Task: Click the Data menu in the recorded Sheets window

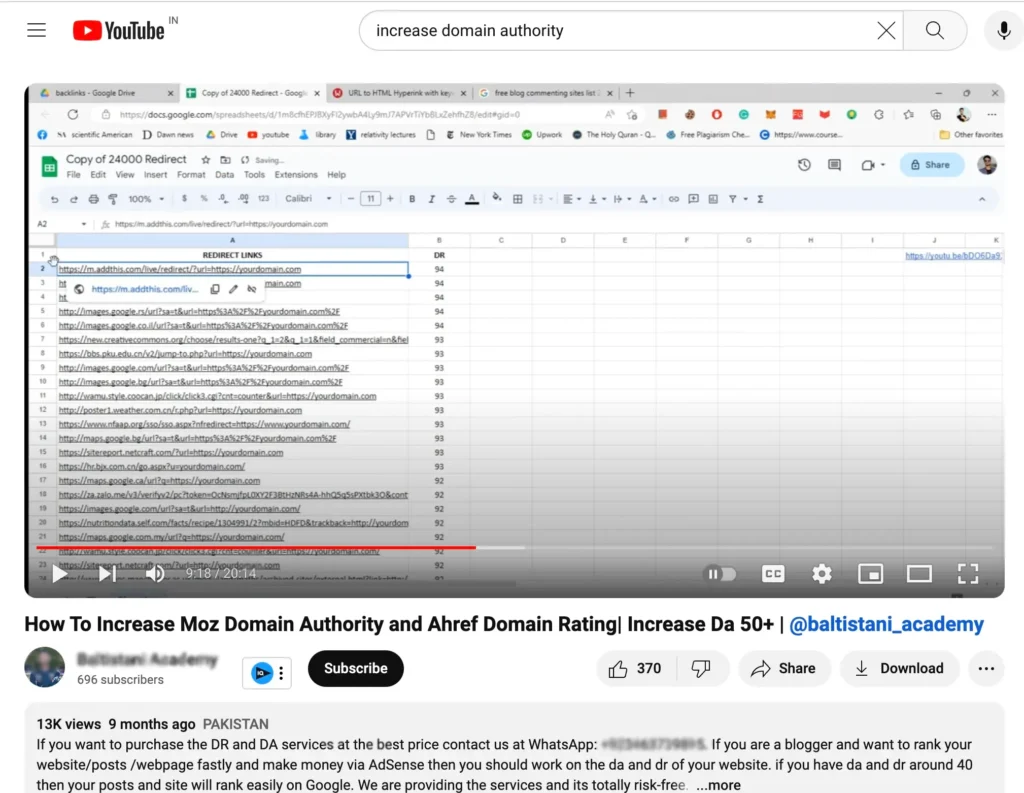Action: 224,175
